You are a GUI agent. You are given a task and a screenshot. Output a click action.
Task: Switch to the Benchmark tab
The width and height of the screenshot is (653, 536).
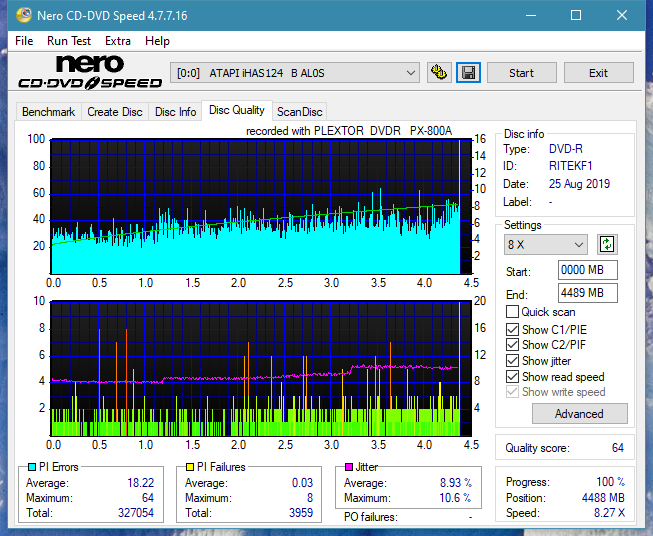coord(49,112)
